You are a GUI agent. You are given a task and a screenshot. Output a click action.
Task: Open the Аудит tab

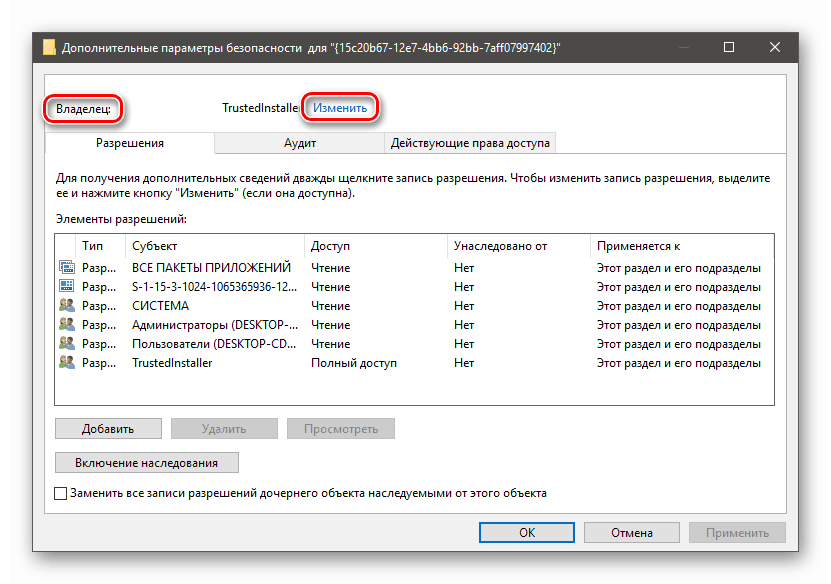(299, 143)
